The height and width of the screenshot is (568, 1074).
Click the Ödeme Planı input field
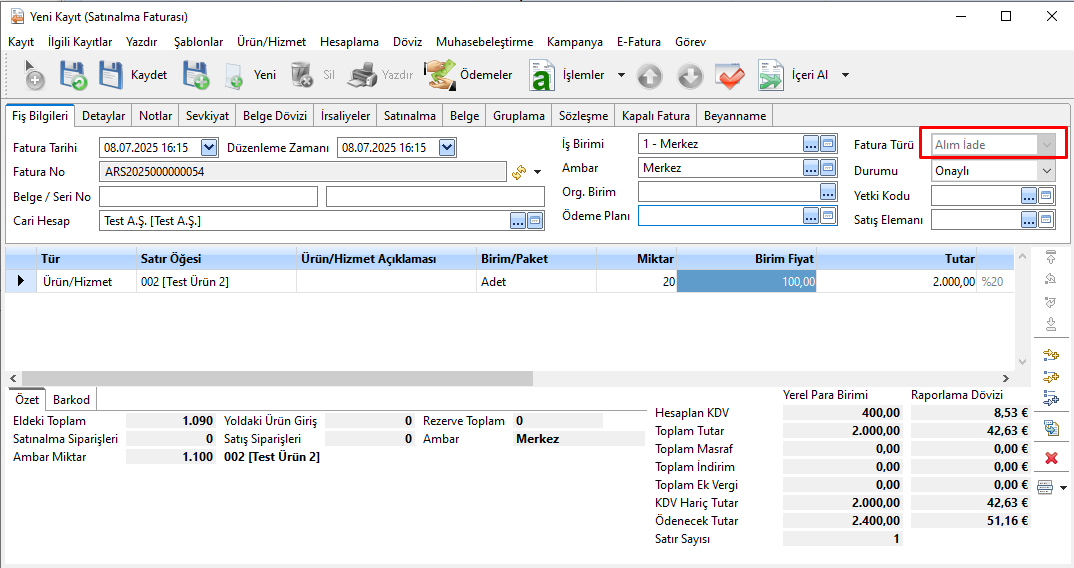coord(720,215)
